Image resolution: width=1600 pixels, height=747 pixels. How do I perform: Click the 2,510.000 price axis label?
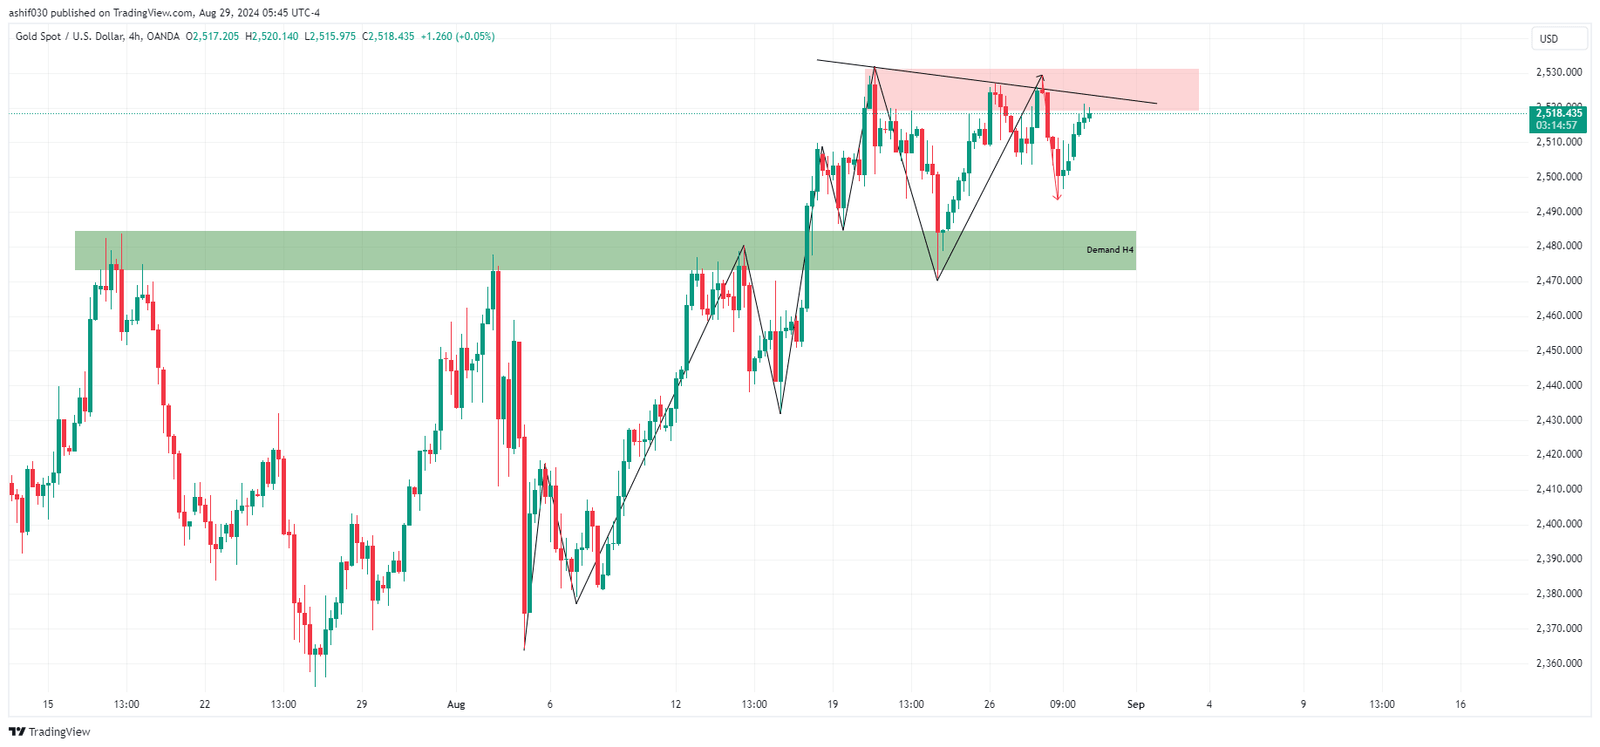(x=1558, y=142)
